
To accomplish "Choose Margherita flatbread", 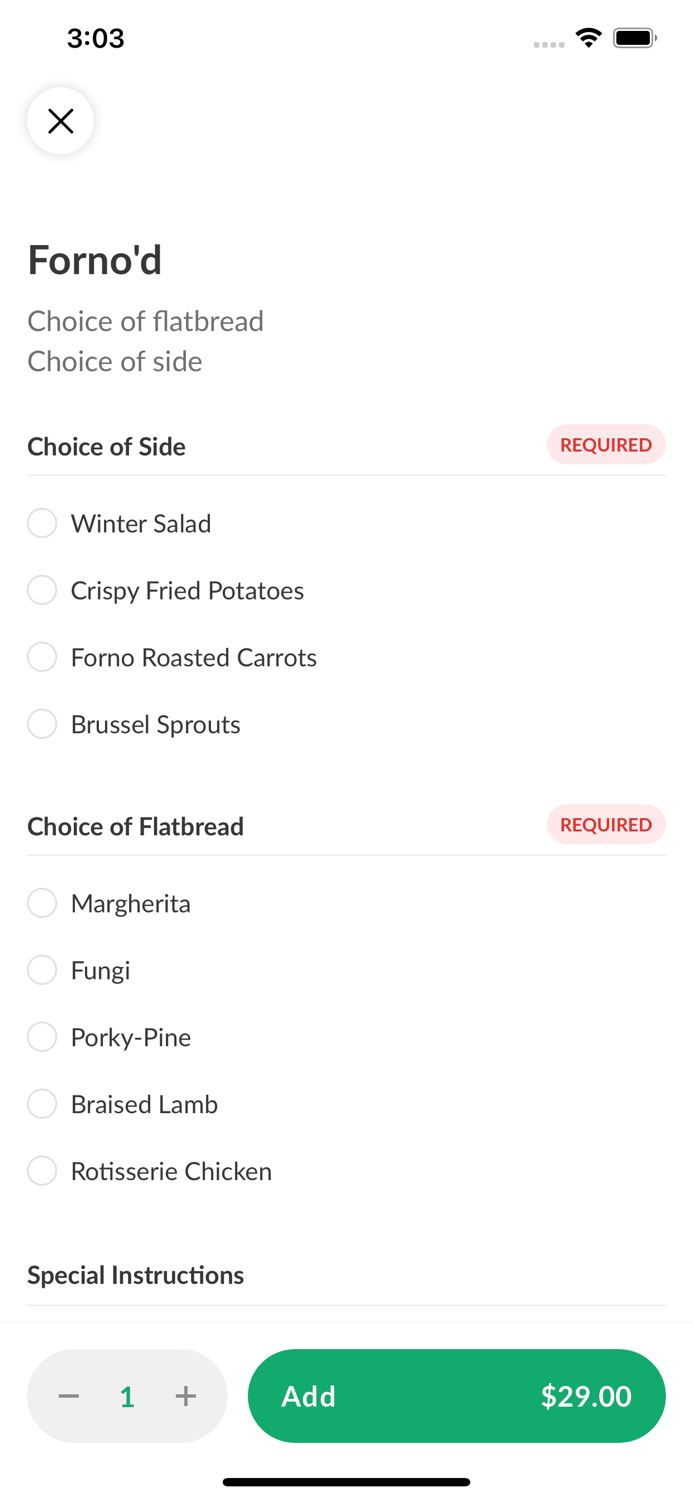I will [42, 903].
